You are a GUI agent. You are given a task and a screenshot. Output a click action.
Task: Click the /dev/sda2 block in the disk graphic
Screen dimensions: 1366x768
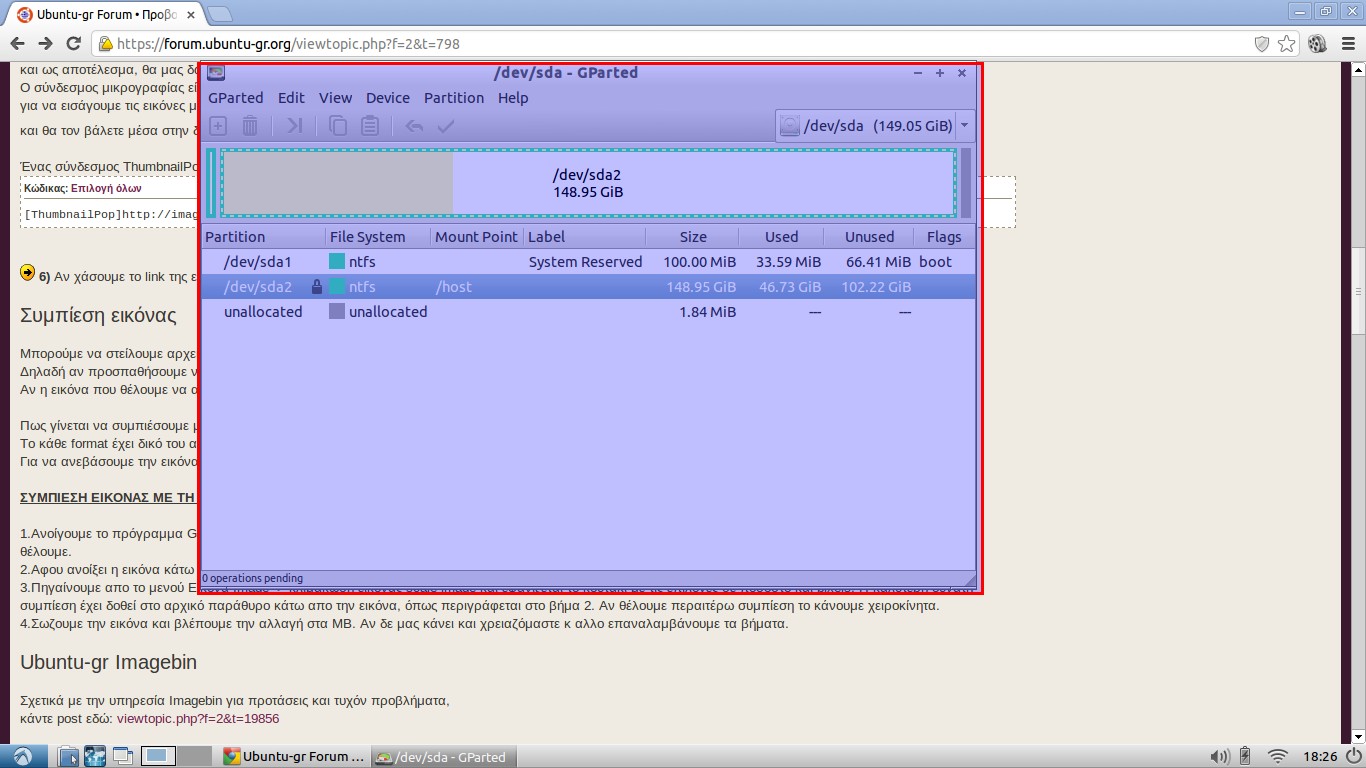tap(587, 183)
